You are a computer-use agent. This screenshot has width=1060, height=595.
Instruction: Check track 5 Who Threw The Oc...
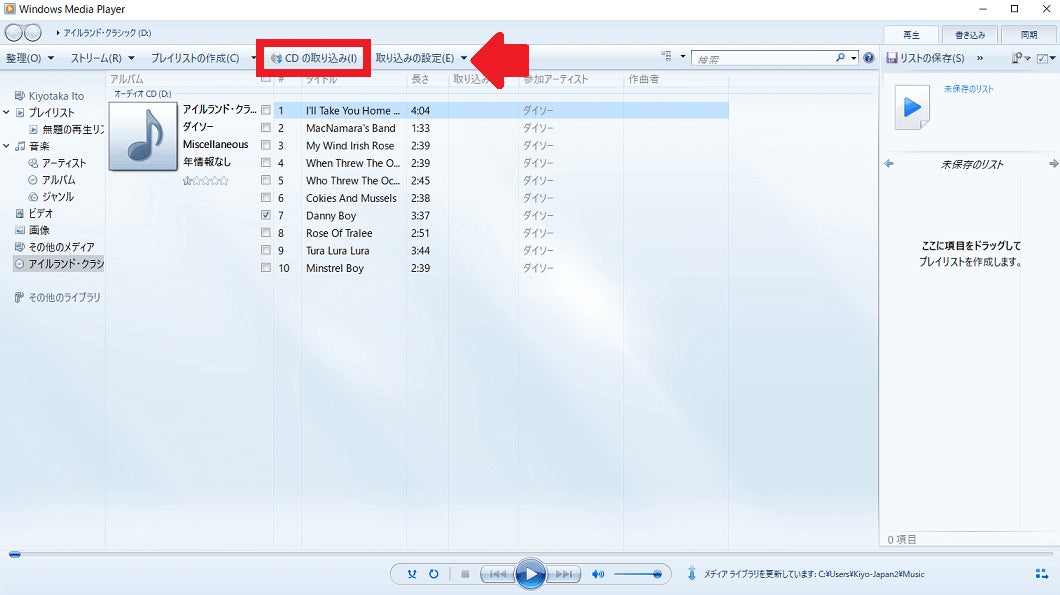[266, 181]
